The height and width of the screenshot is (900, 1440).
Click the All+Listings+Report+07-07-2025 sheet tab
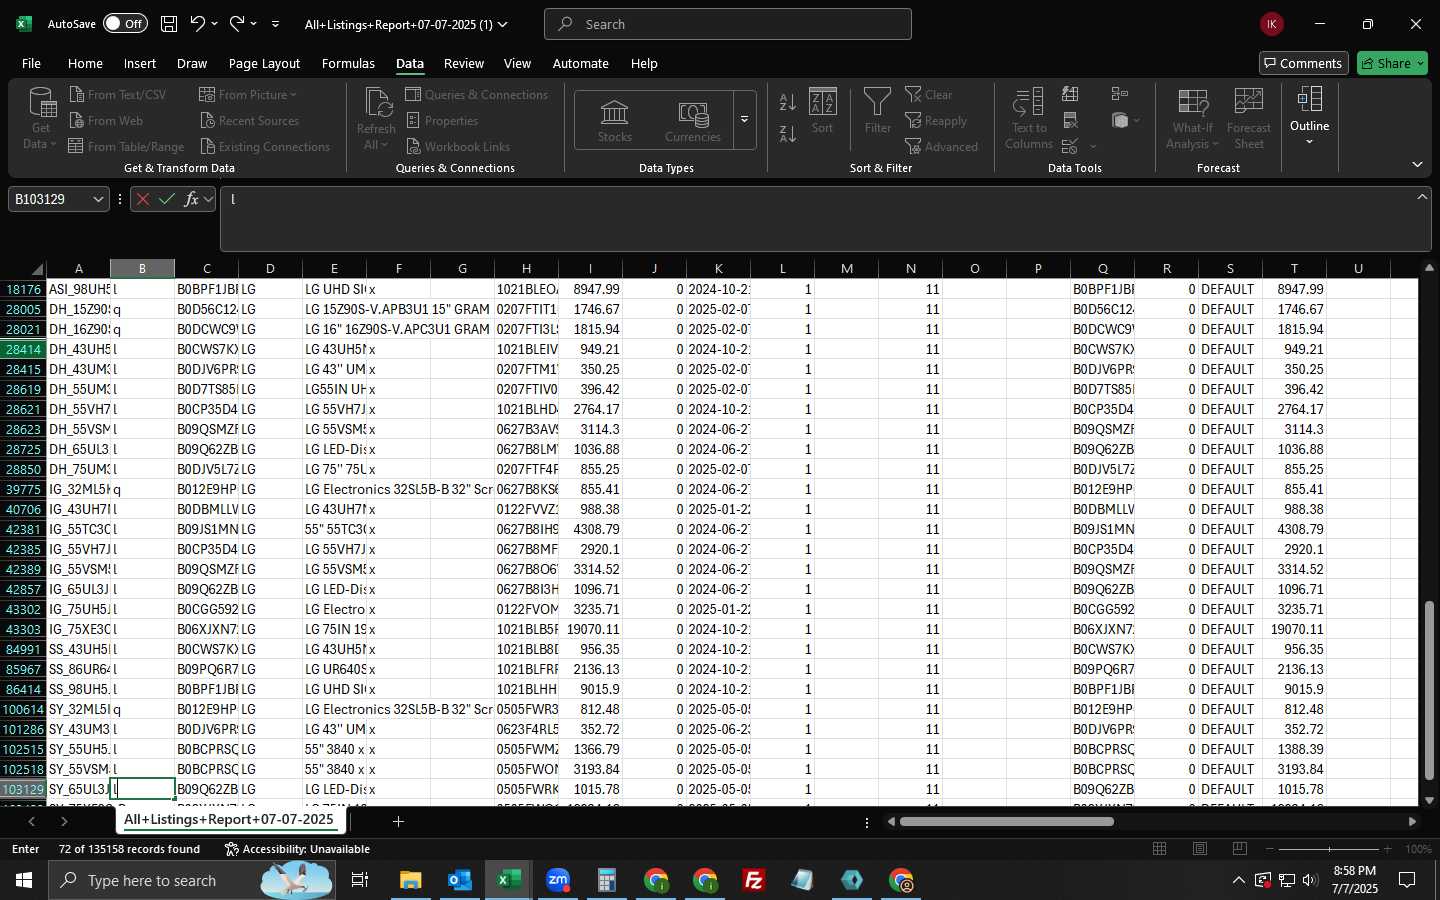[229, 820]
